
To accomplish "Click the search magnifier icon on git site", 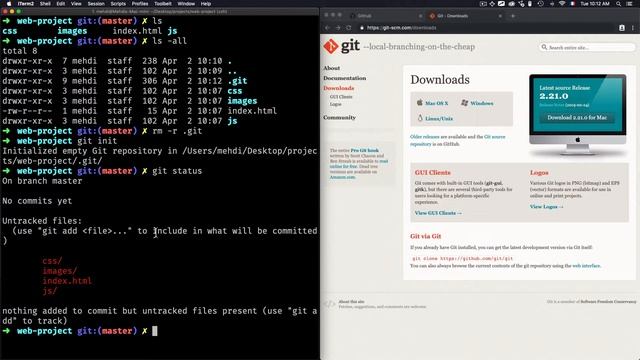I will coord(544,47).
